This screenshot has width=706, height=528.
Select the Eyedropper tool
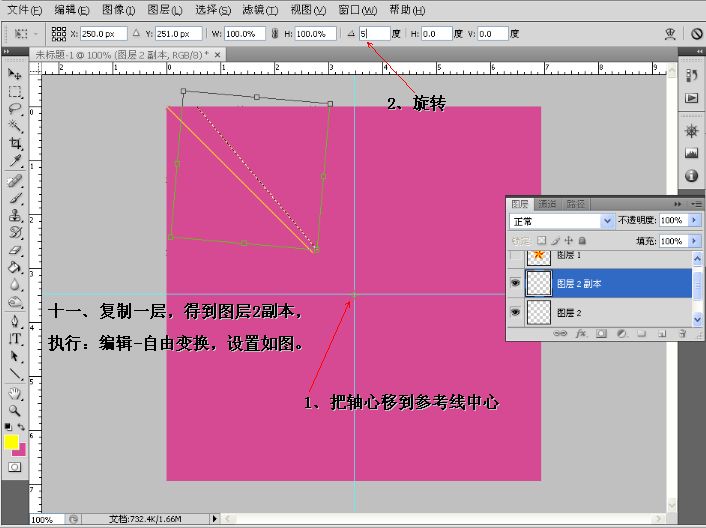(x=15, y=161)
